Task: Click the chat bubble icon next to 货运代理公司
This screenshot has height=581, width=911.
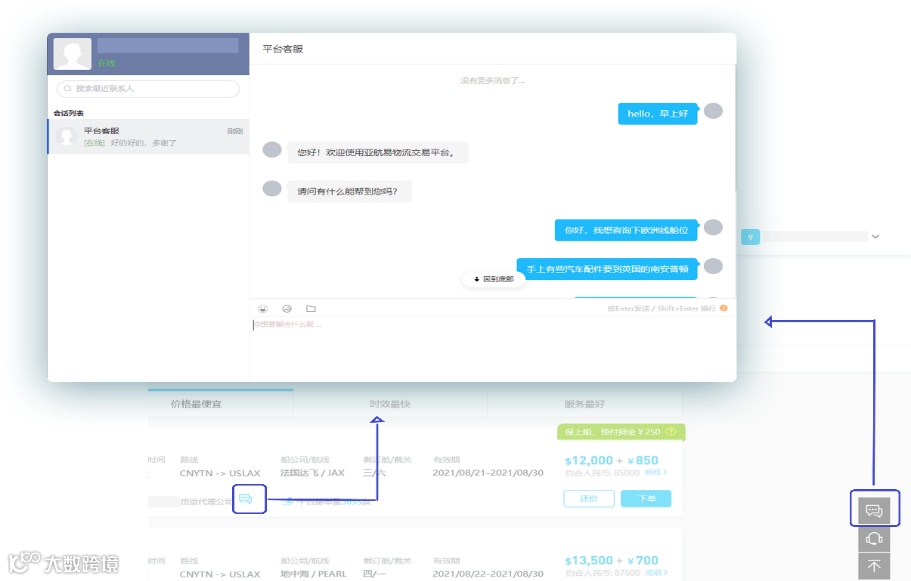Action: point(247,498)
